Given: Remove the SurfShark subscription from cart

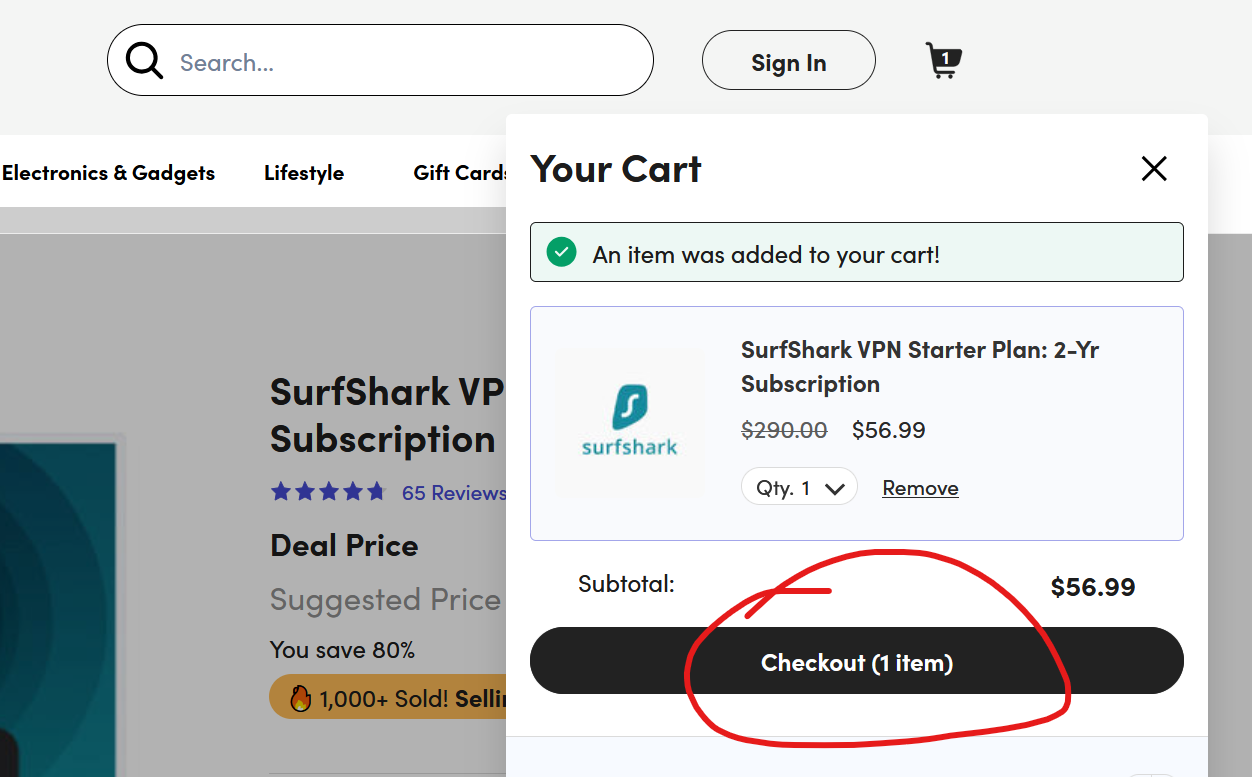Looking at the screenshot, I should click(x=920, y=487).
